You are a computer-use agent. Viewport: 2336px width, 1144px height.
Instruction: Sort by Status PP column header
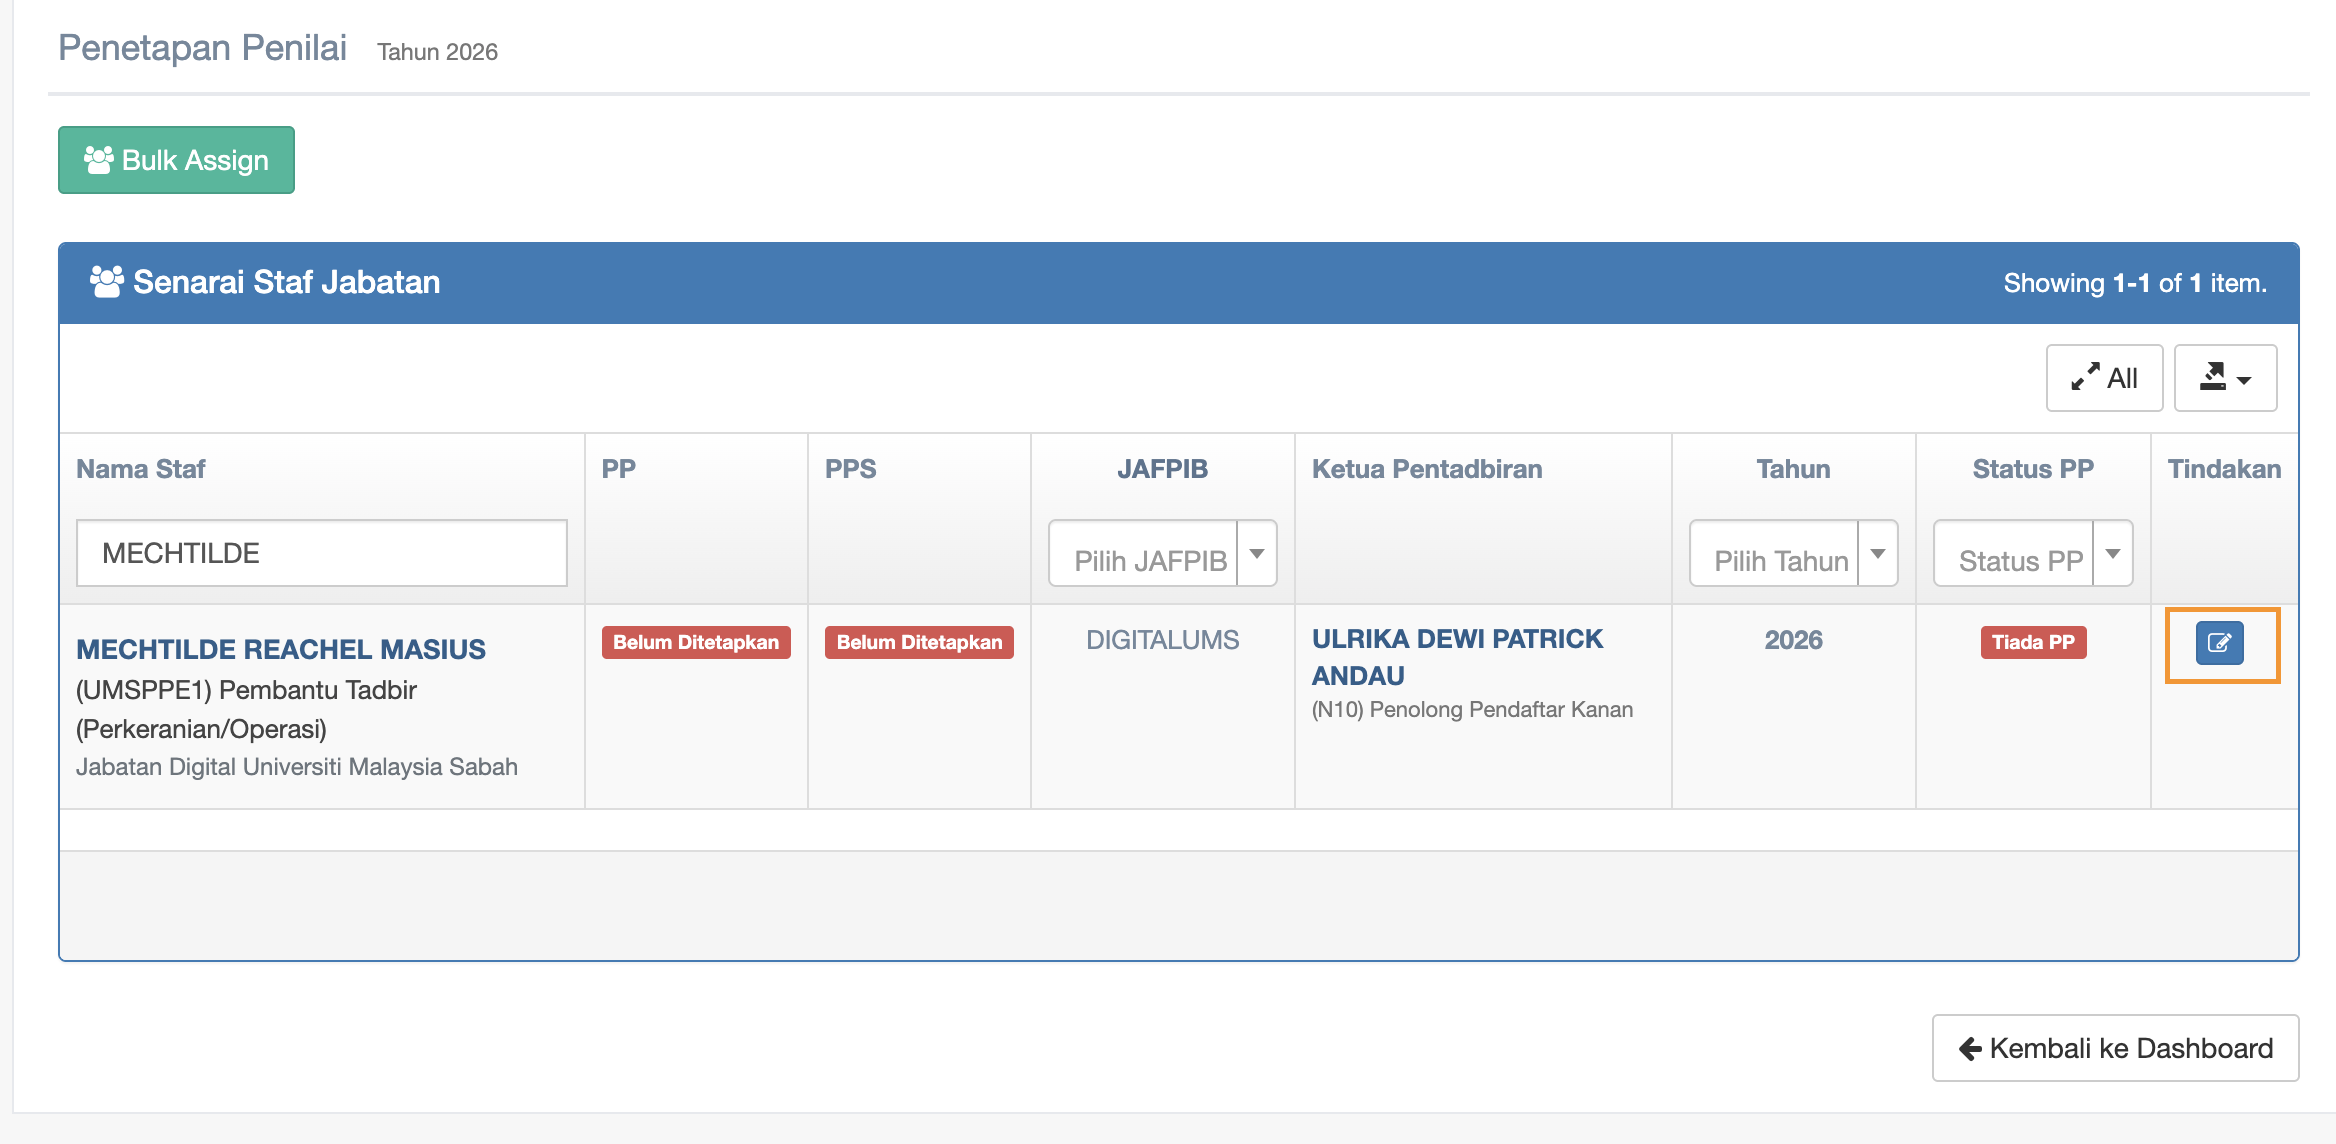tap(2032, 469)
